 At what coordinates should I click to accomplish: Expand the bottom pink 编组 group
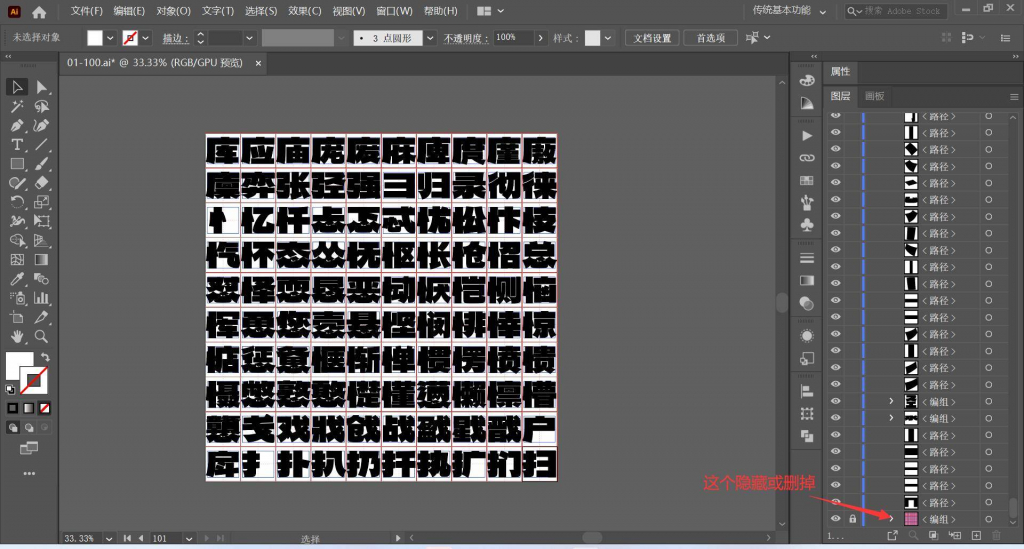pos(891,519)
